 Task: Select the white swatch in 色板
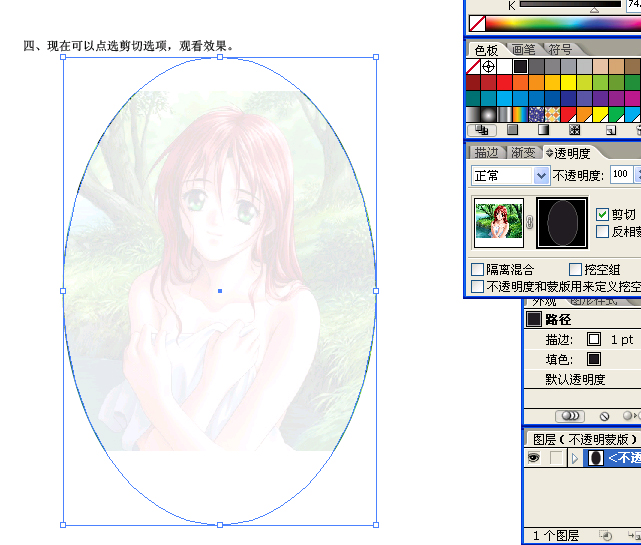[504, 66]
